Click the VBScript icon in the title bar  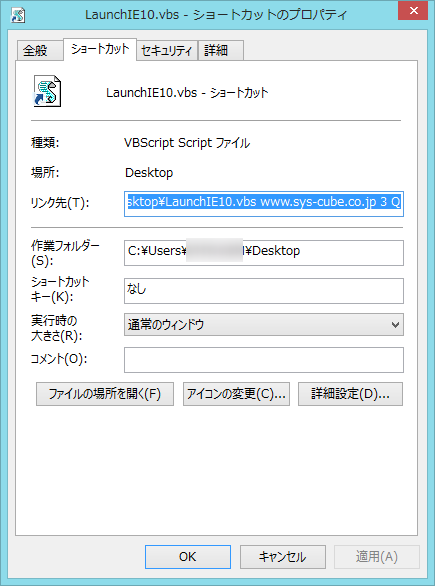[18, 15]
